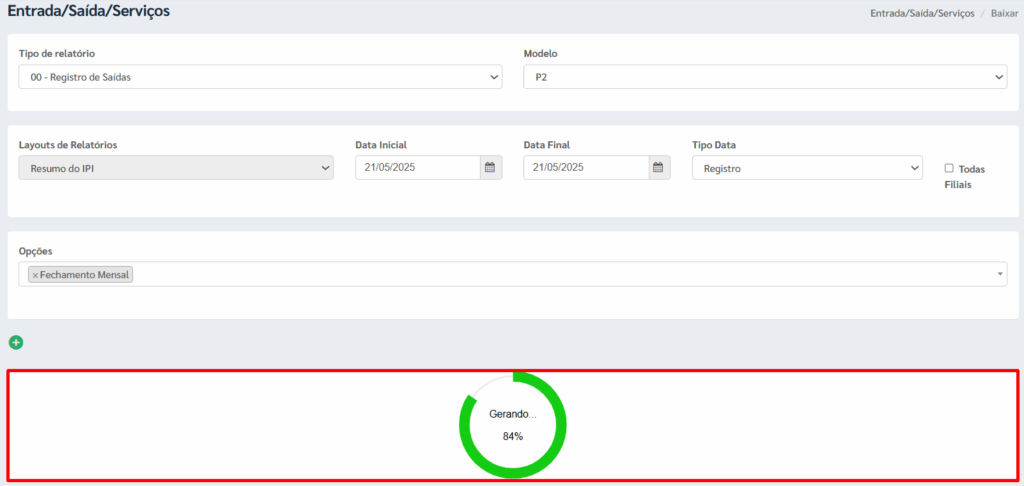Click the 84% progress percentage text
1024x486 pixels.
pyautogui.click(x=513, y=436)
